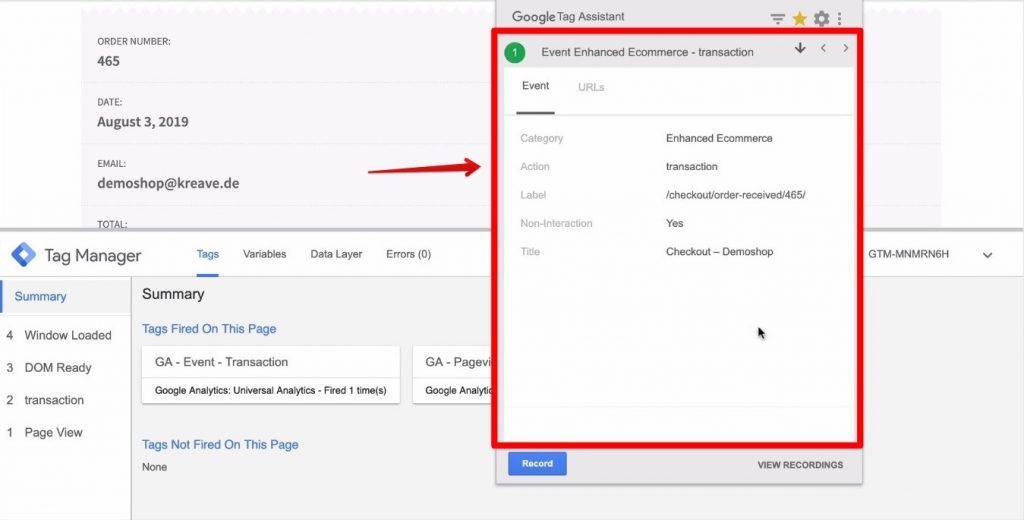Open the GA - Event - Transaction tag card
Image resolution: width=1024 pixels, height=520 pixels.
(x=270, y=375)
